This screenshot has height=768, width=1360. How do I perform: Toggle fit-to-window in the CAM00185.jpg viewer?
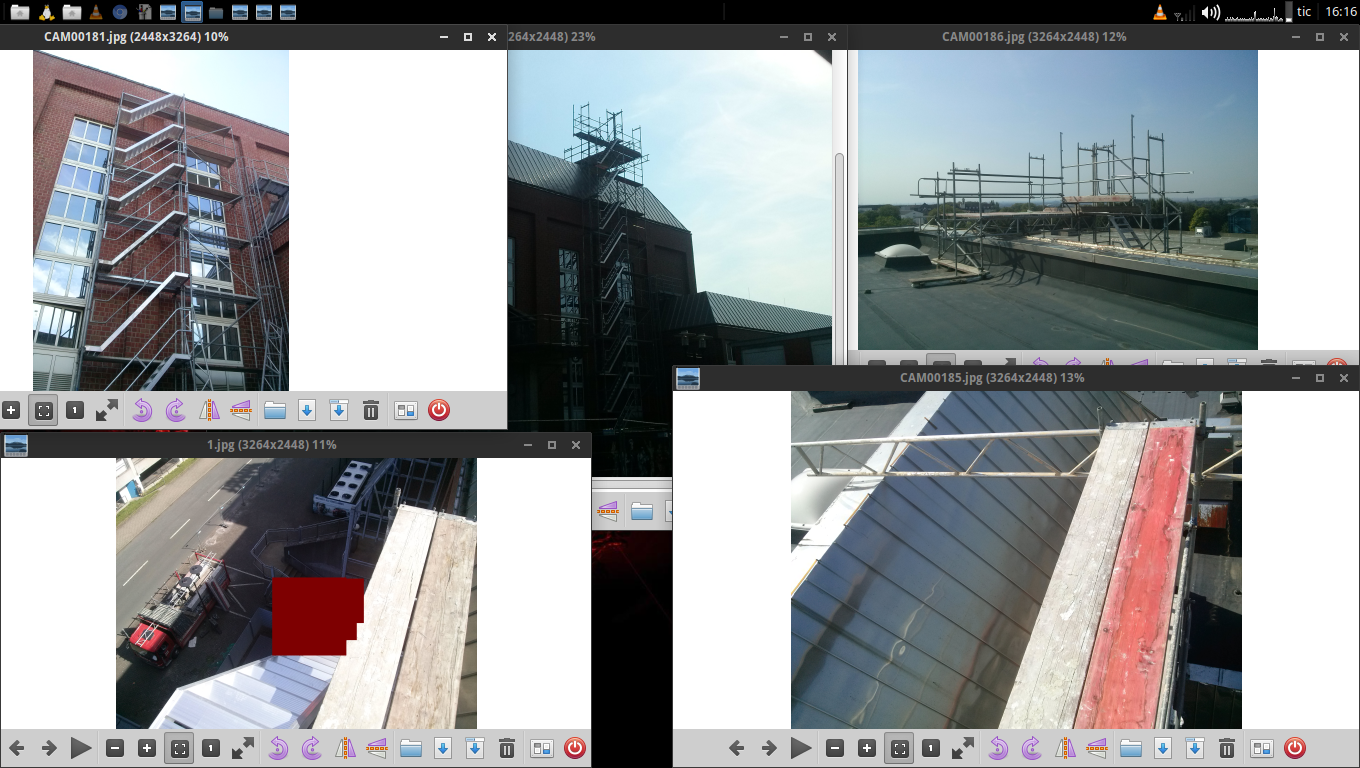[899, 748]
